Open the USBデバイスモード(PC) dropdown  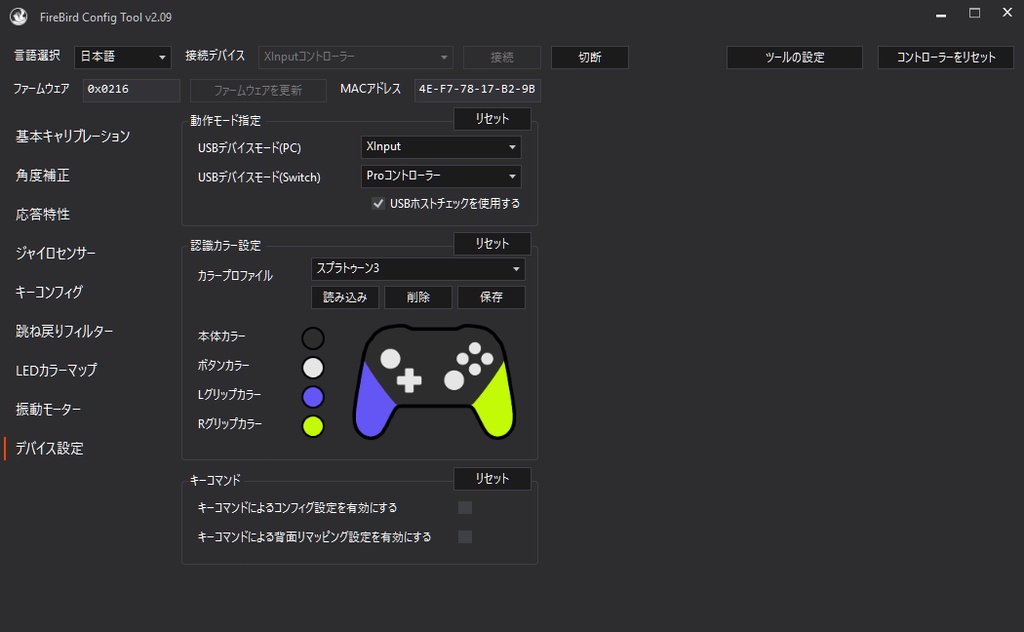pos(440,147)
